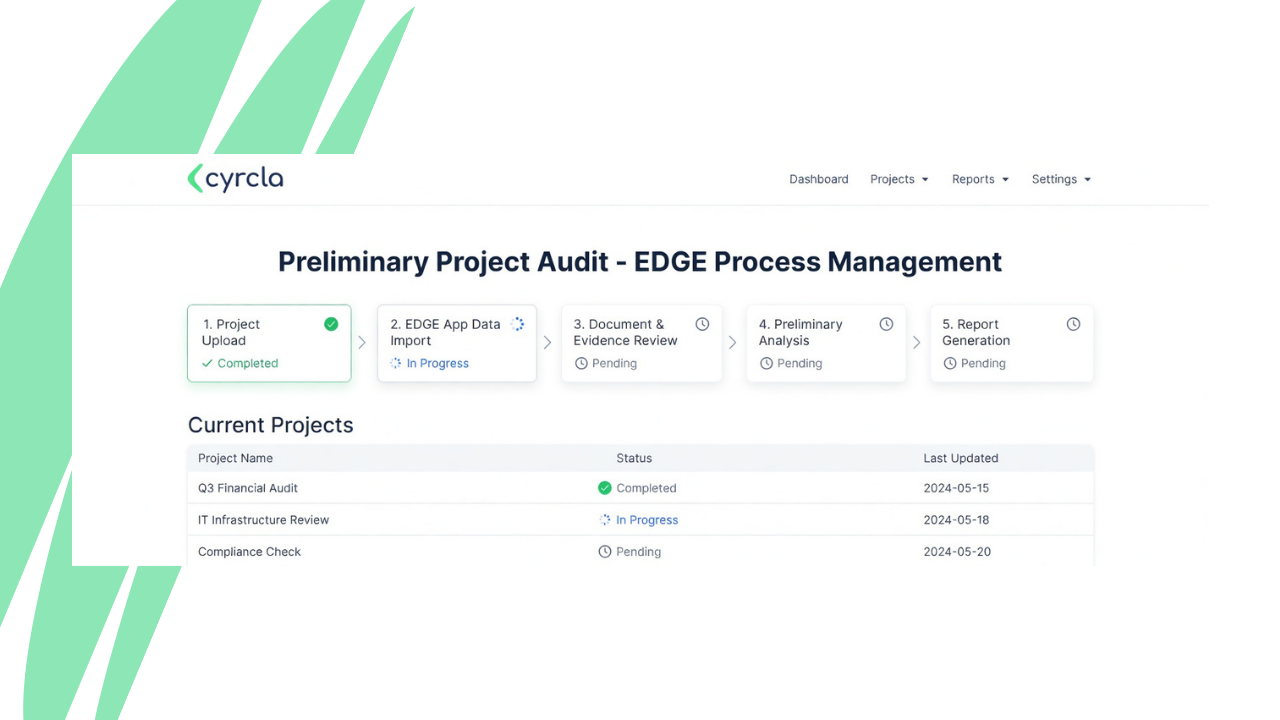Image resolution: width=1280 pixels, height=720 pixels.
Task: Open the Reports dropdown
Action: pos(979,179)
